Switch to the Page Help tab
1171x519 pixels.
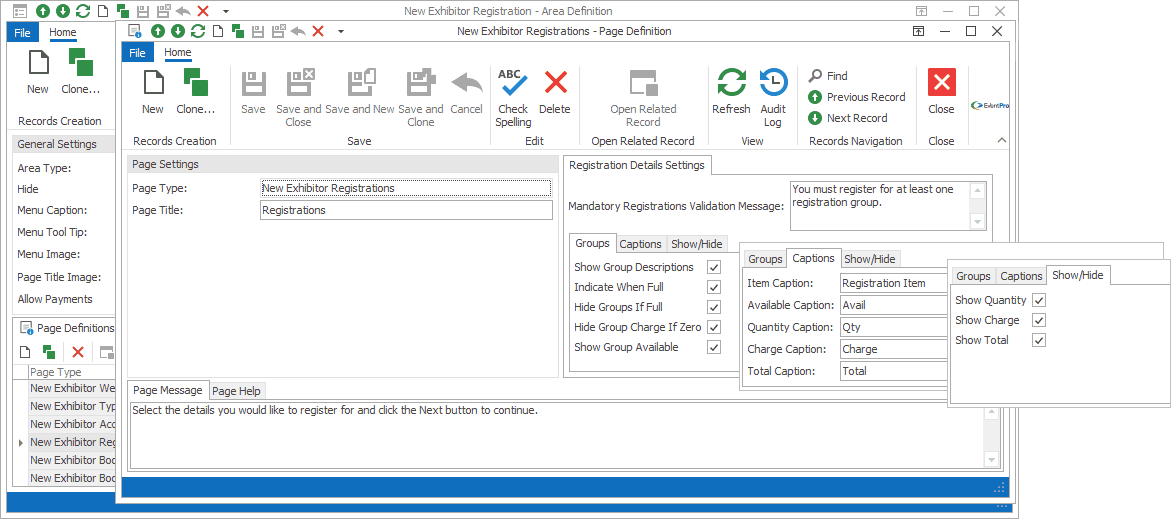click(x=235, y=391)
